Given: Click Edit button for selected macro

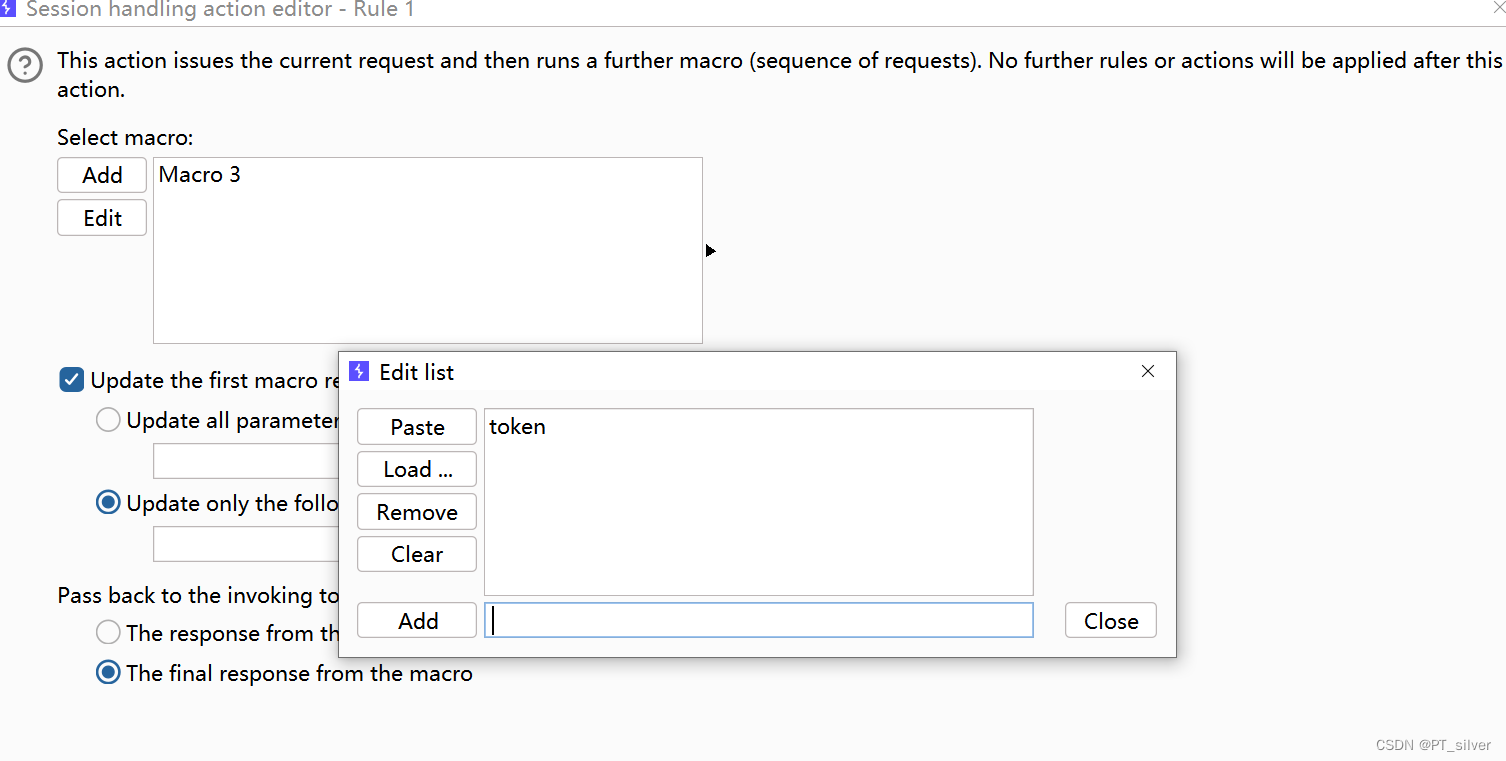Looking at the screenshot, I should tap(102, 218).
